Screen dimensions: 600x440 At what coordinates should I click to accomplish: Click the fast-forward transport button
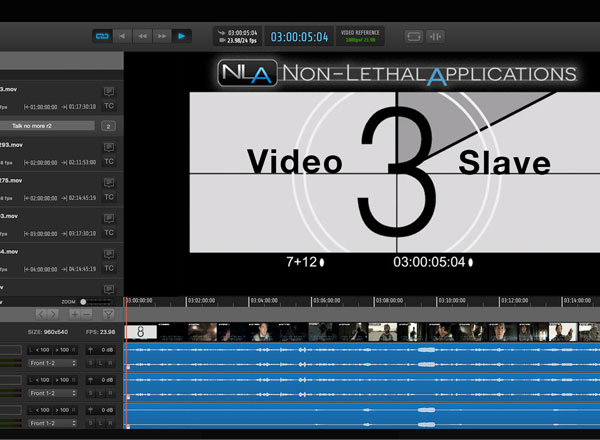coord(161,36)
